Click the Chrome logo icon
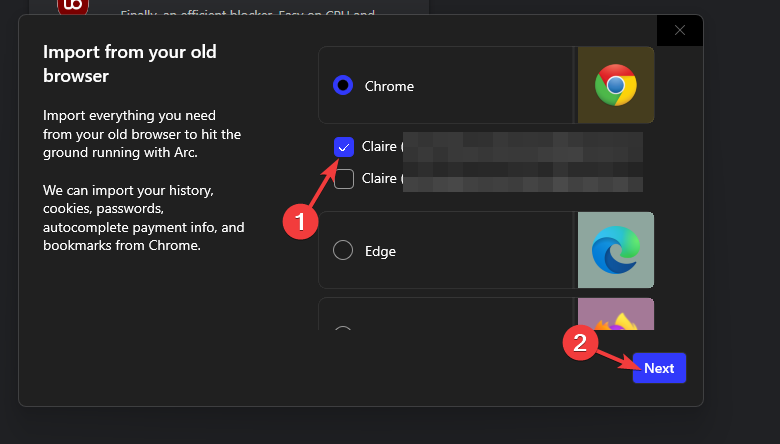The image size is (780, 444). point(616,85)
